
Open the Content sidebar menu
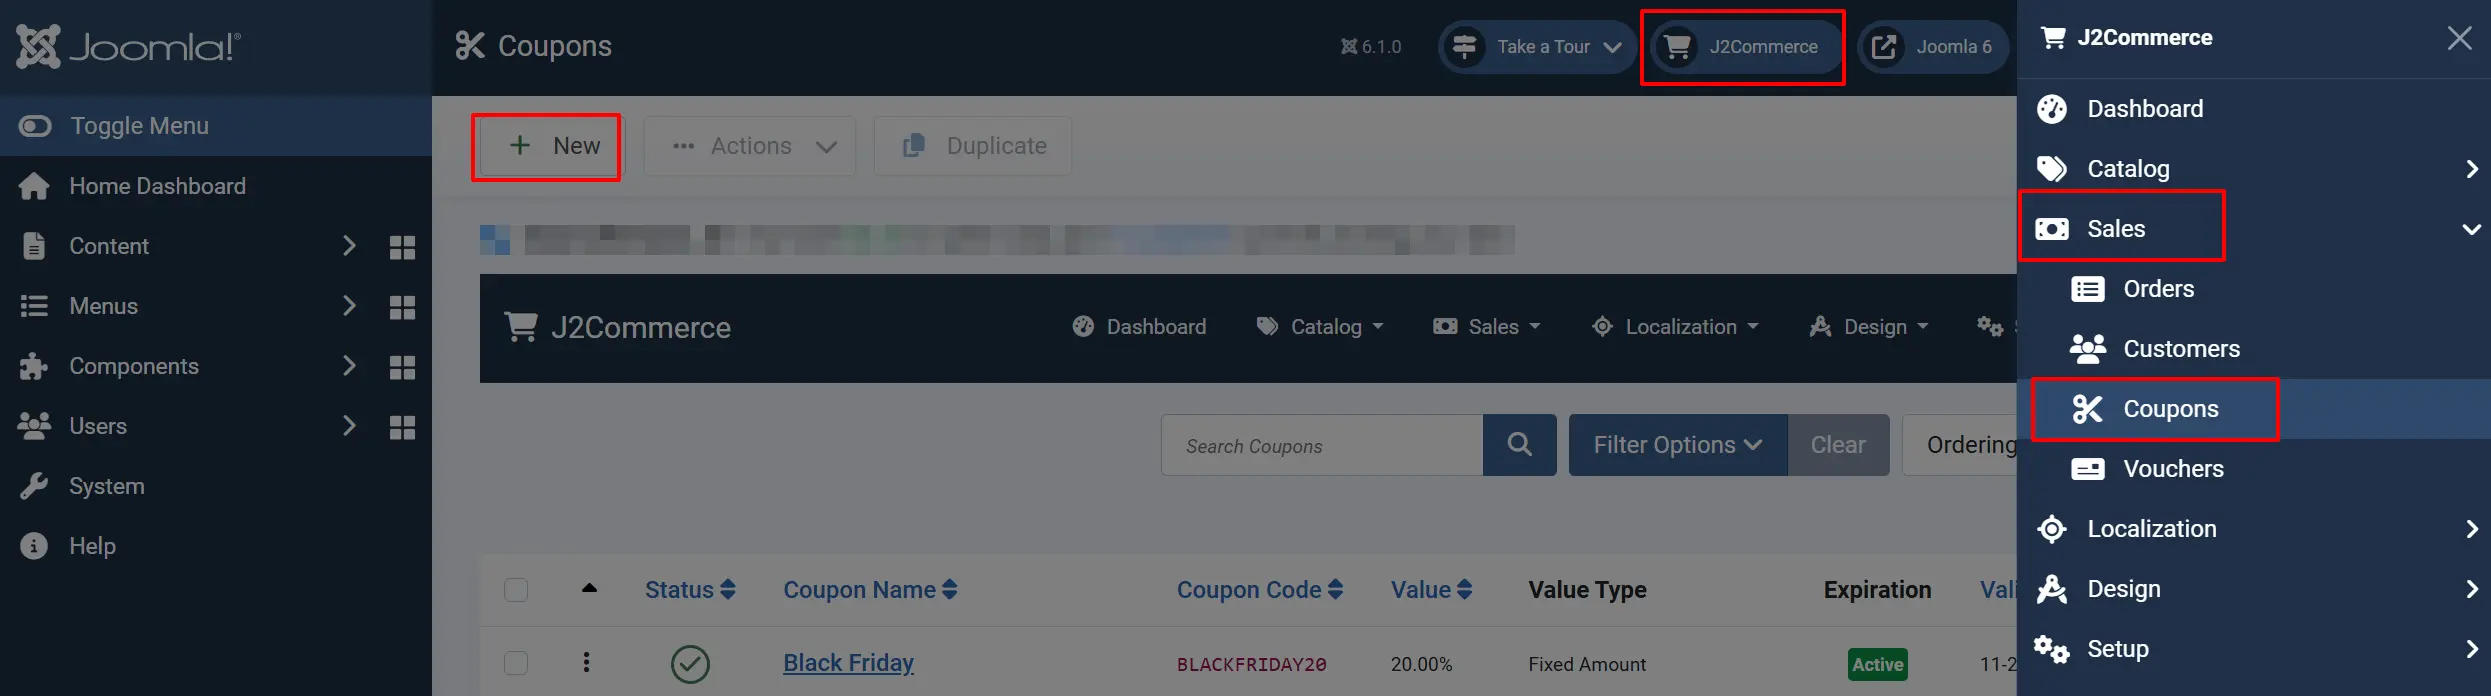click(x=109, y=246)
